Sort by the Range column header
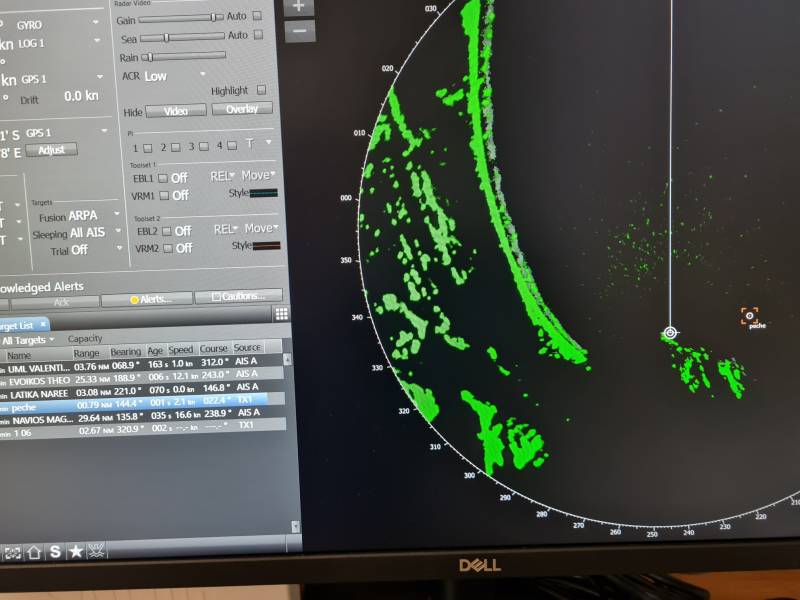This screenshot has height=600, width=800. coord(87,354)
